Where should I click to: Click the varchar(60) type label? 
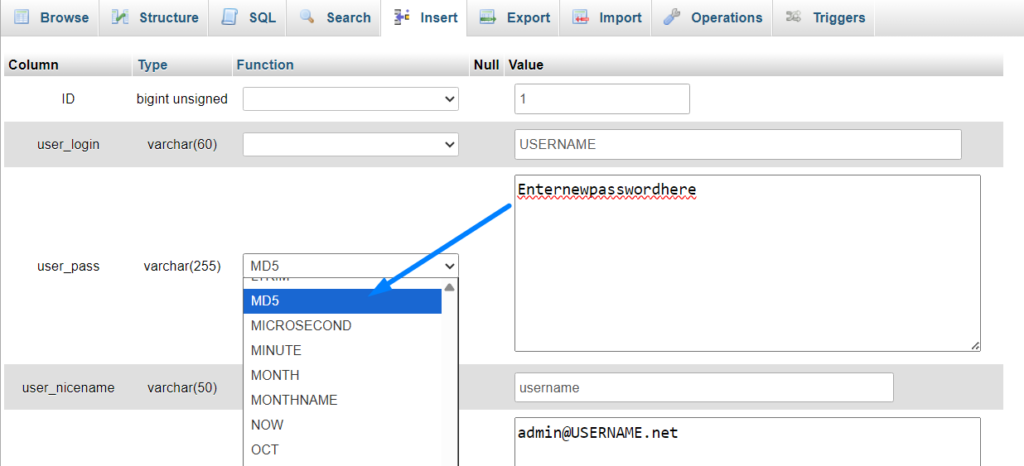182,145
